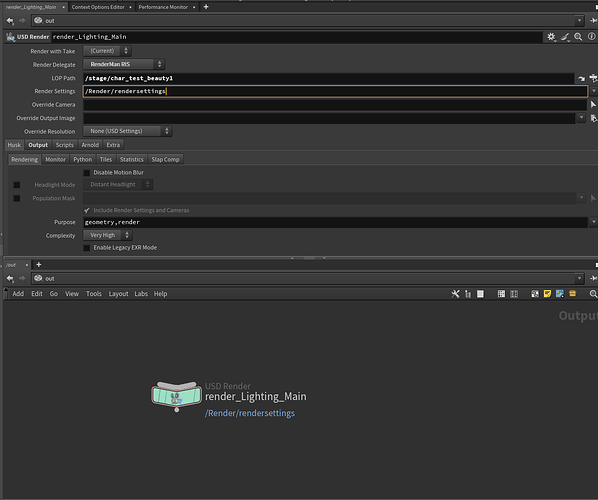Click the network editor wrench tools icon
This screenshot has height=500, width=598.
coord(455,294)
